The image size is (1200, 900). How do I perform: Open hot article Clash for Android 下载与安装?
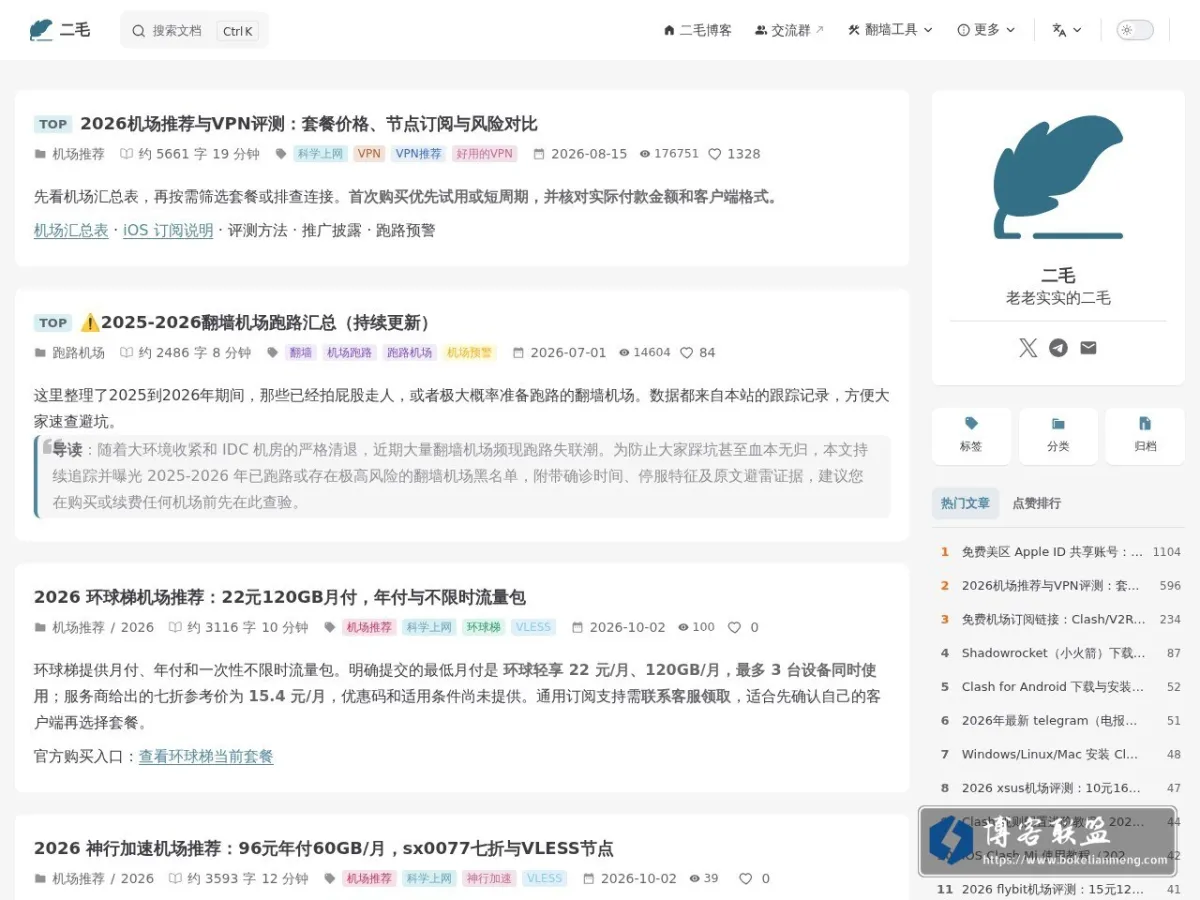point(1053,687)
